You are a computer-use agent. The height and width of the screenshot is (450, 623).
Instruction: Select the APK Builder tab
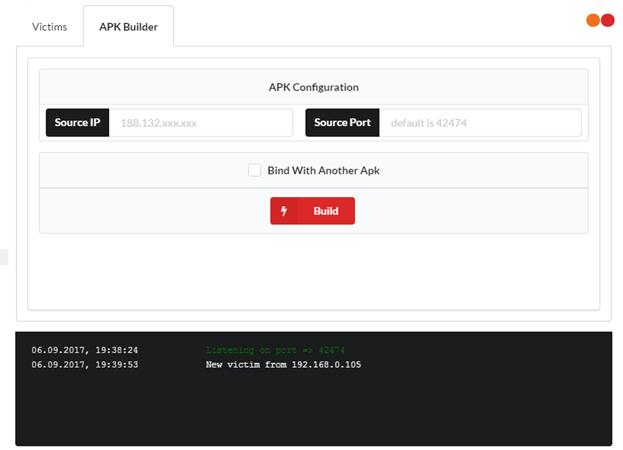click(128, 27)
